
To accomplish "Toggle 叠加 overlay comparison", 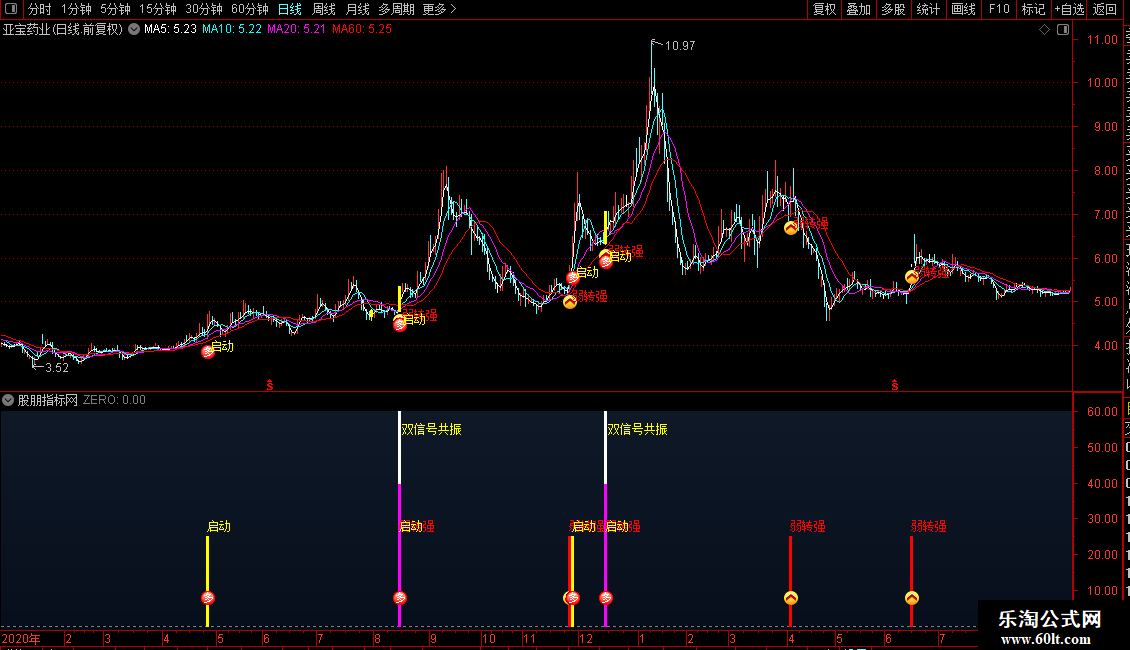I will point(858,9).
